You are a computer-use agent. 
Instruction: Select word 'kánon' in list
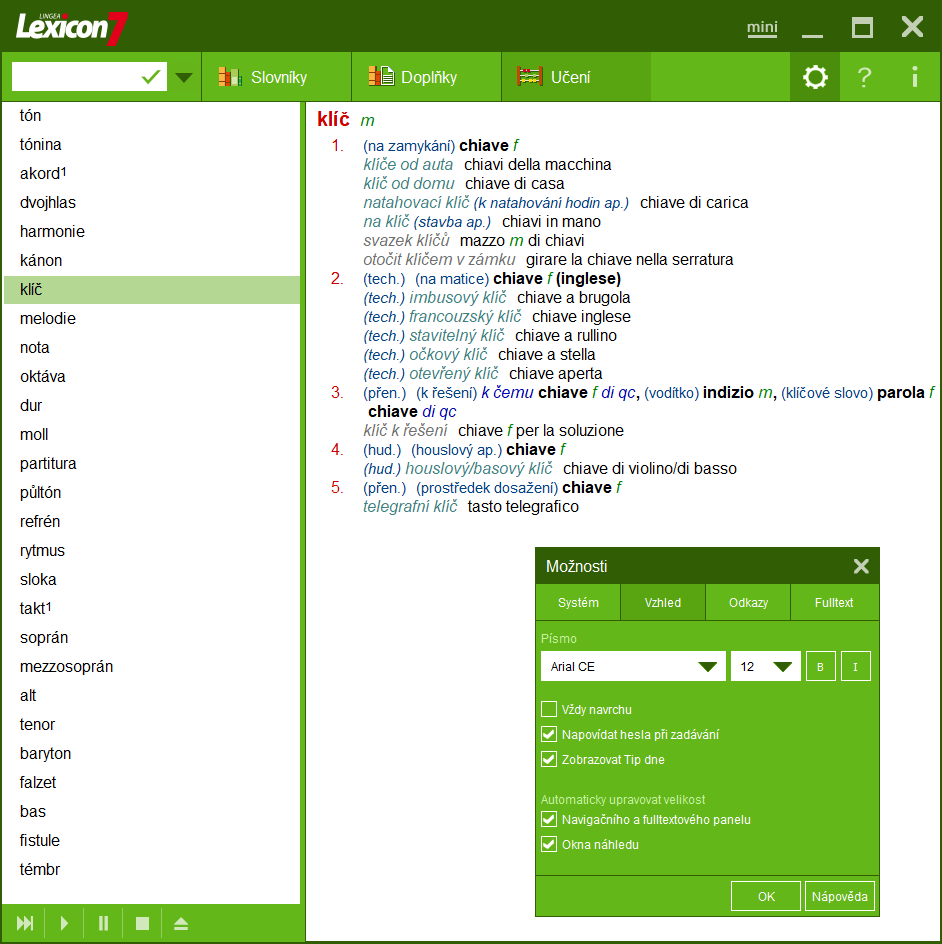(x=152, y=260)
